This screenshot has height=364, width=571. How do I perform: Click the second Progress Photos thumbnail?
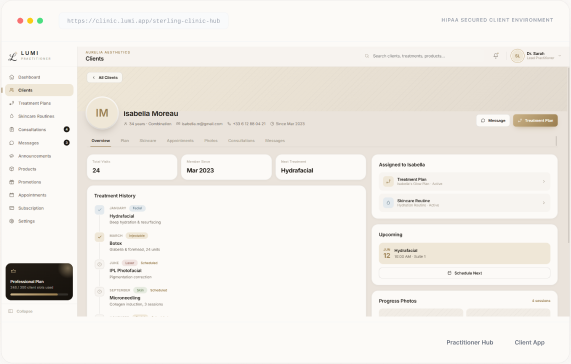click(508, 312)
